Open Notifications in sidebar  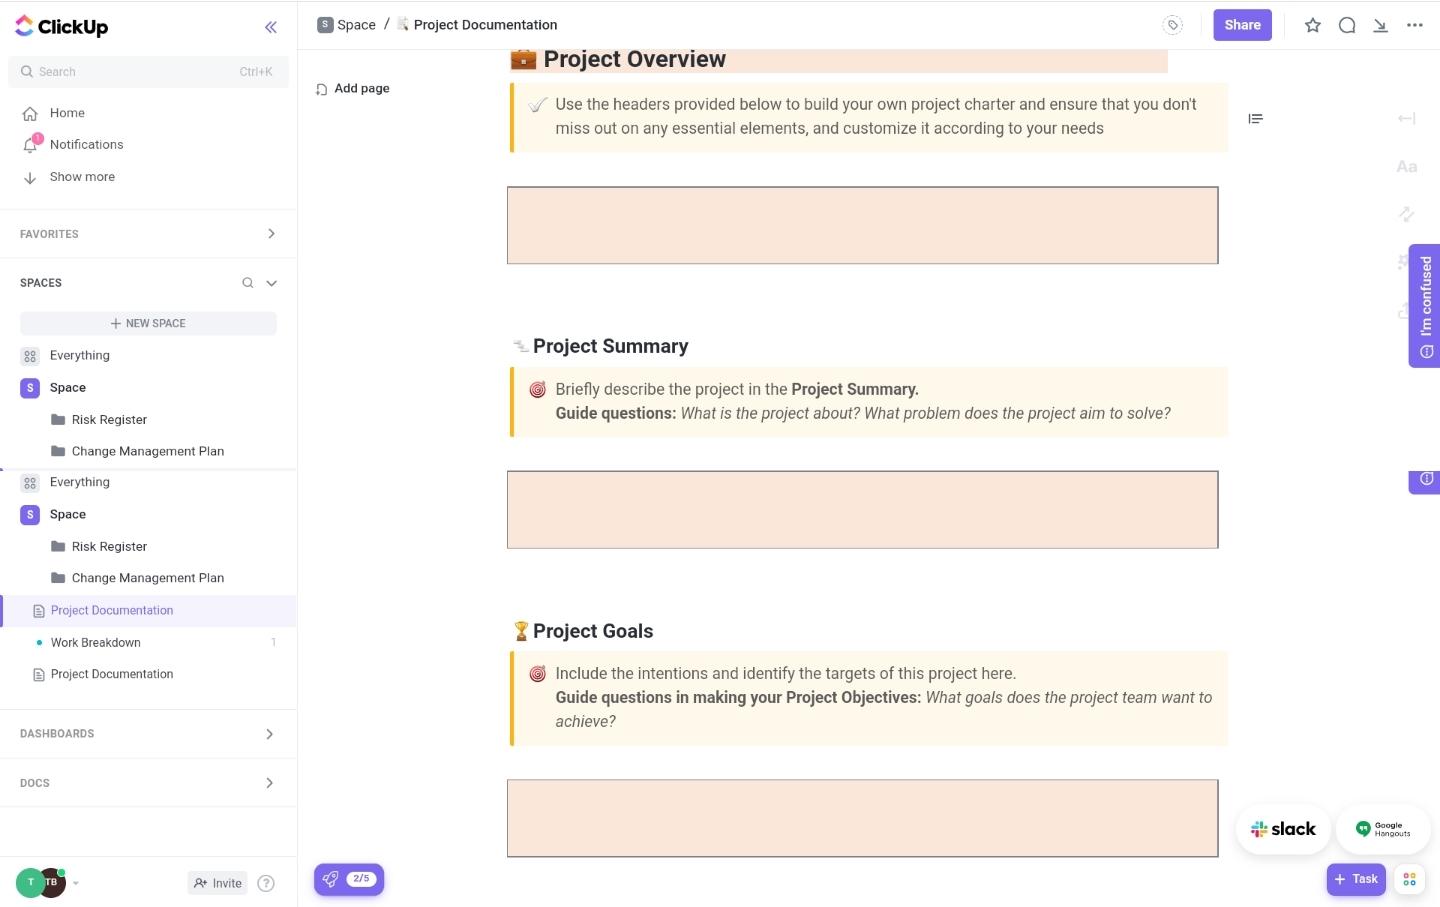pos(86,145)
